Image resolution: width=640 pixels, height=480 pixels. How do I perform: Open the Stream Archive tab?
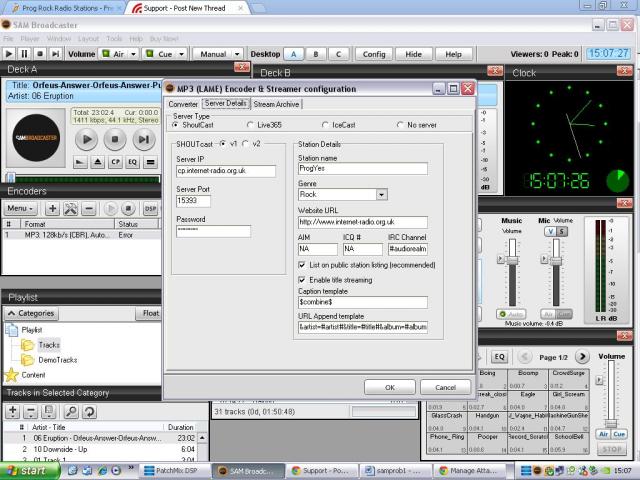[x=276, y=104]
